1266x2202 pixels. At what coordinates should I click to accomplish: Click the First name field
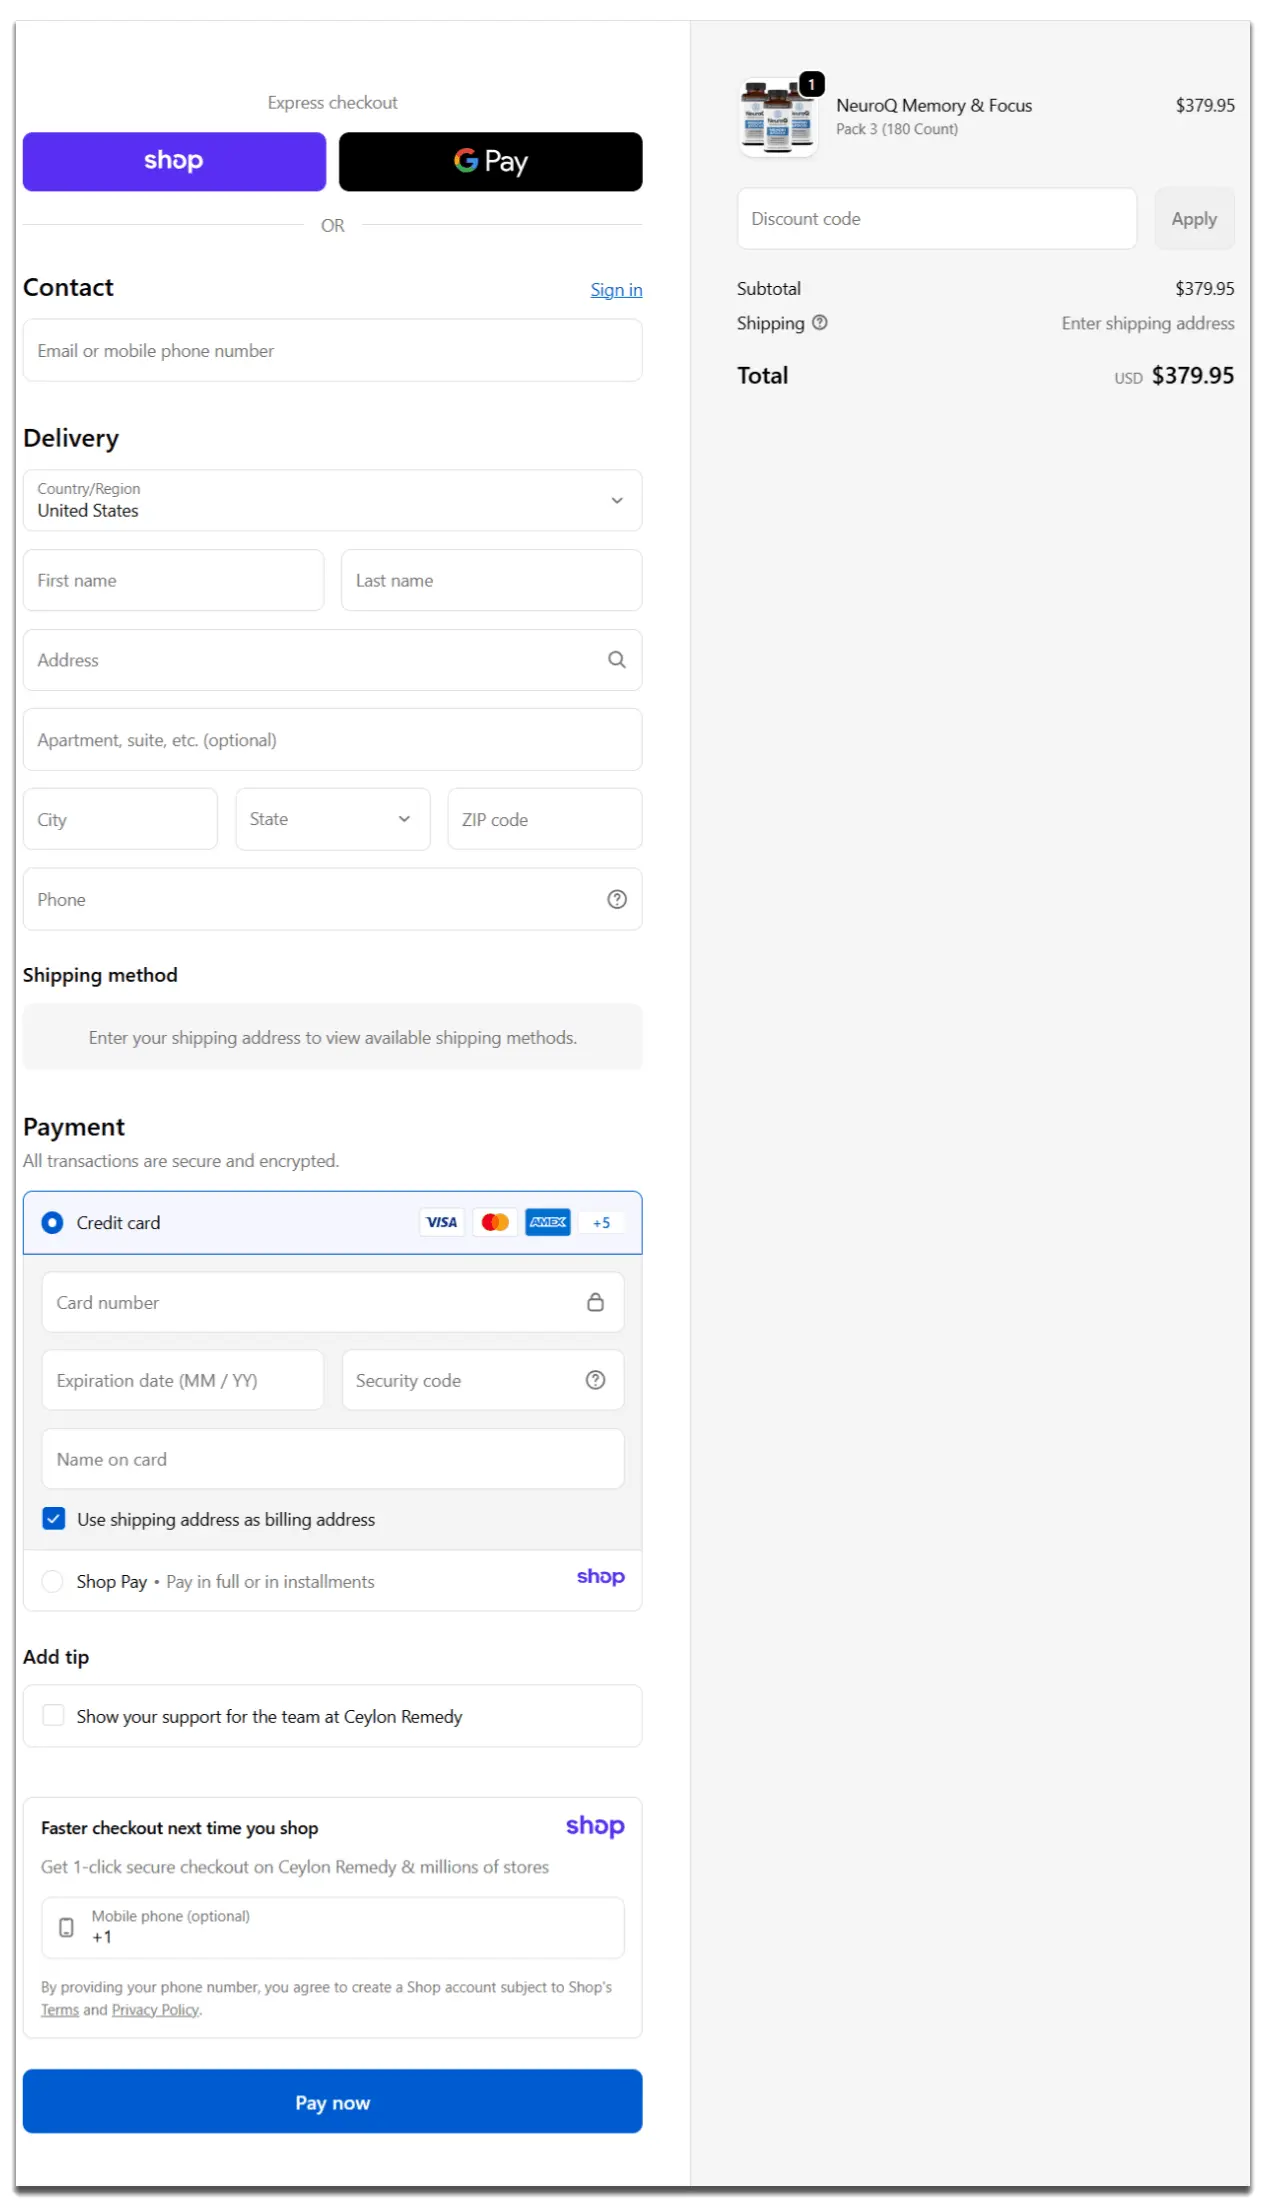point(173,580)
